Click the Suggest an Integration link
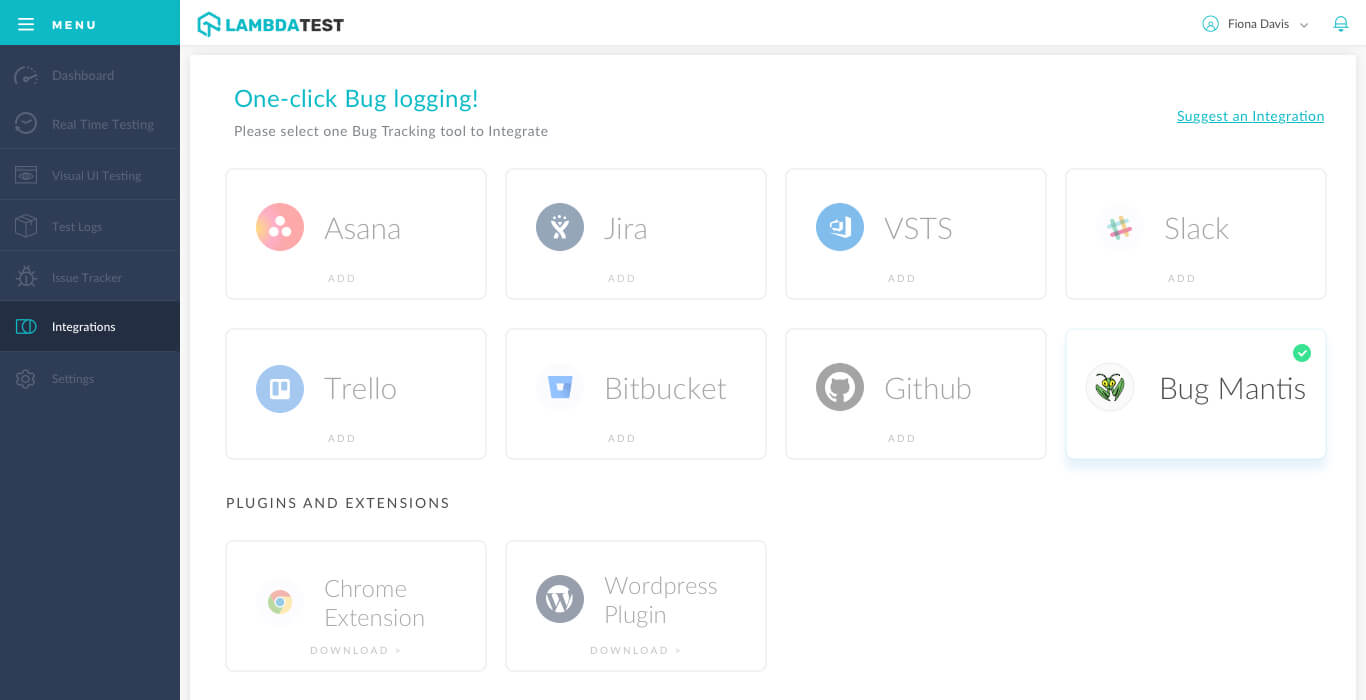Image resolution: width=1366 pixels, height=700 pixels. pyautogui.click(x=1250, y=116)
